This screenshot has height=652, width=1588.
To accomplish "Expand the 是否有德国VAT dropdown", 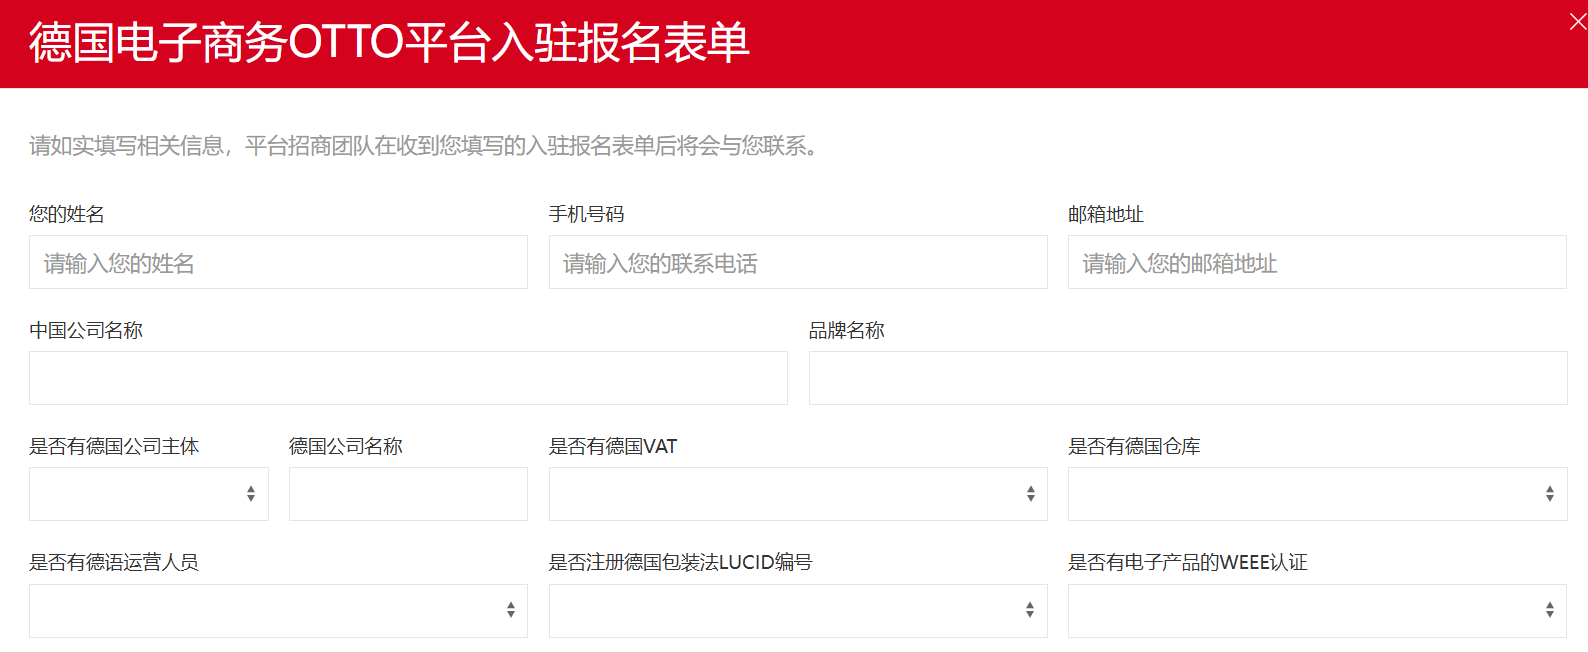I will (x=798, y=494).
